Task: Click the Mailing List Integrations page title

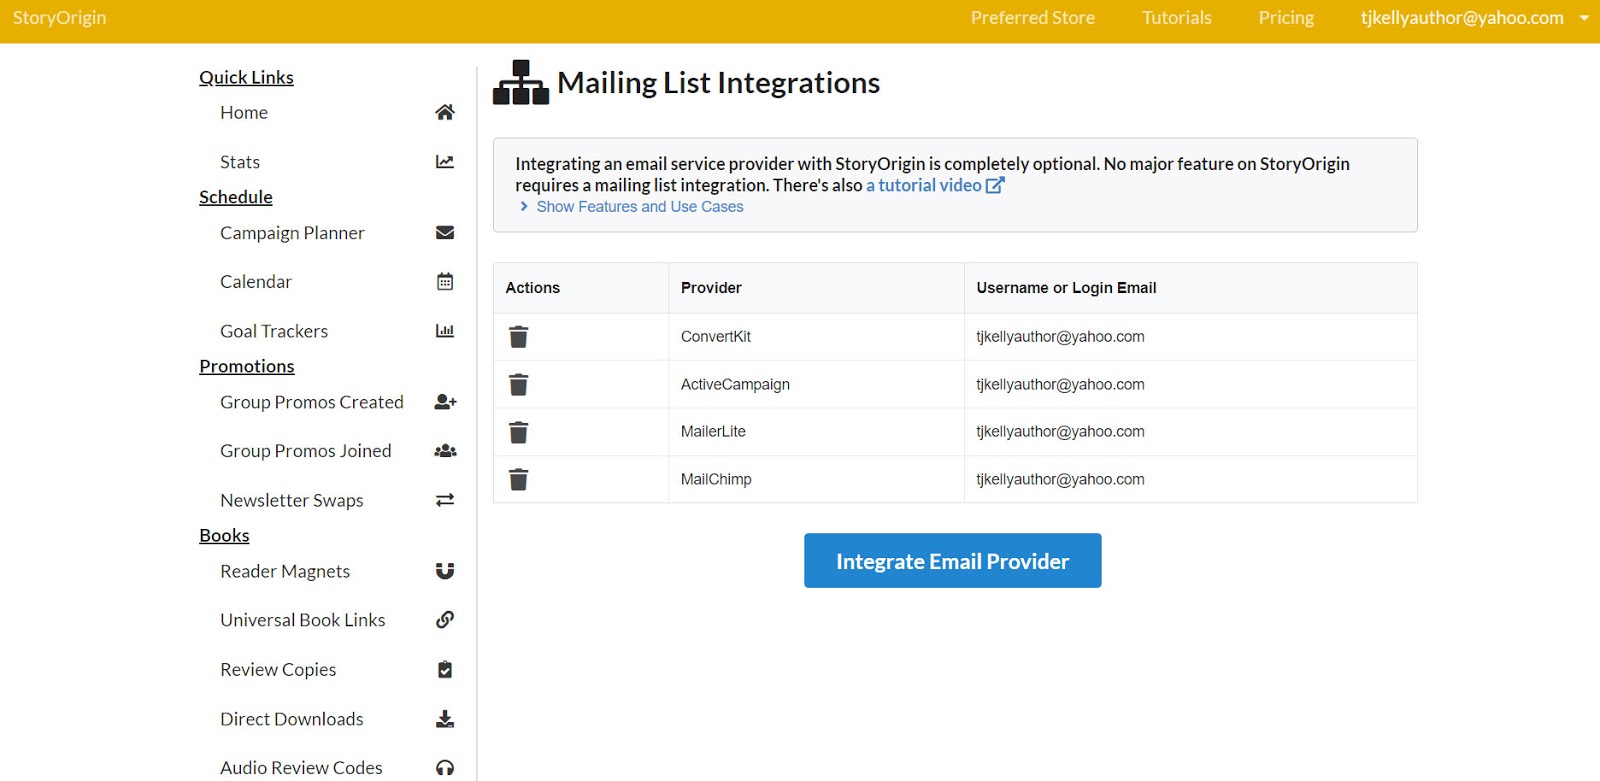Action: (x=718, y=82)
